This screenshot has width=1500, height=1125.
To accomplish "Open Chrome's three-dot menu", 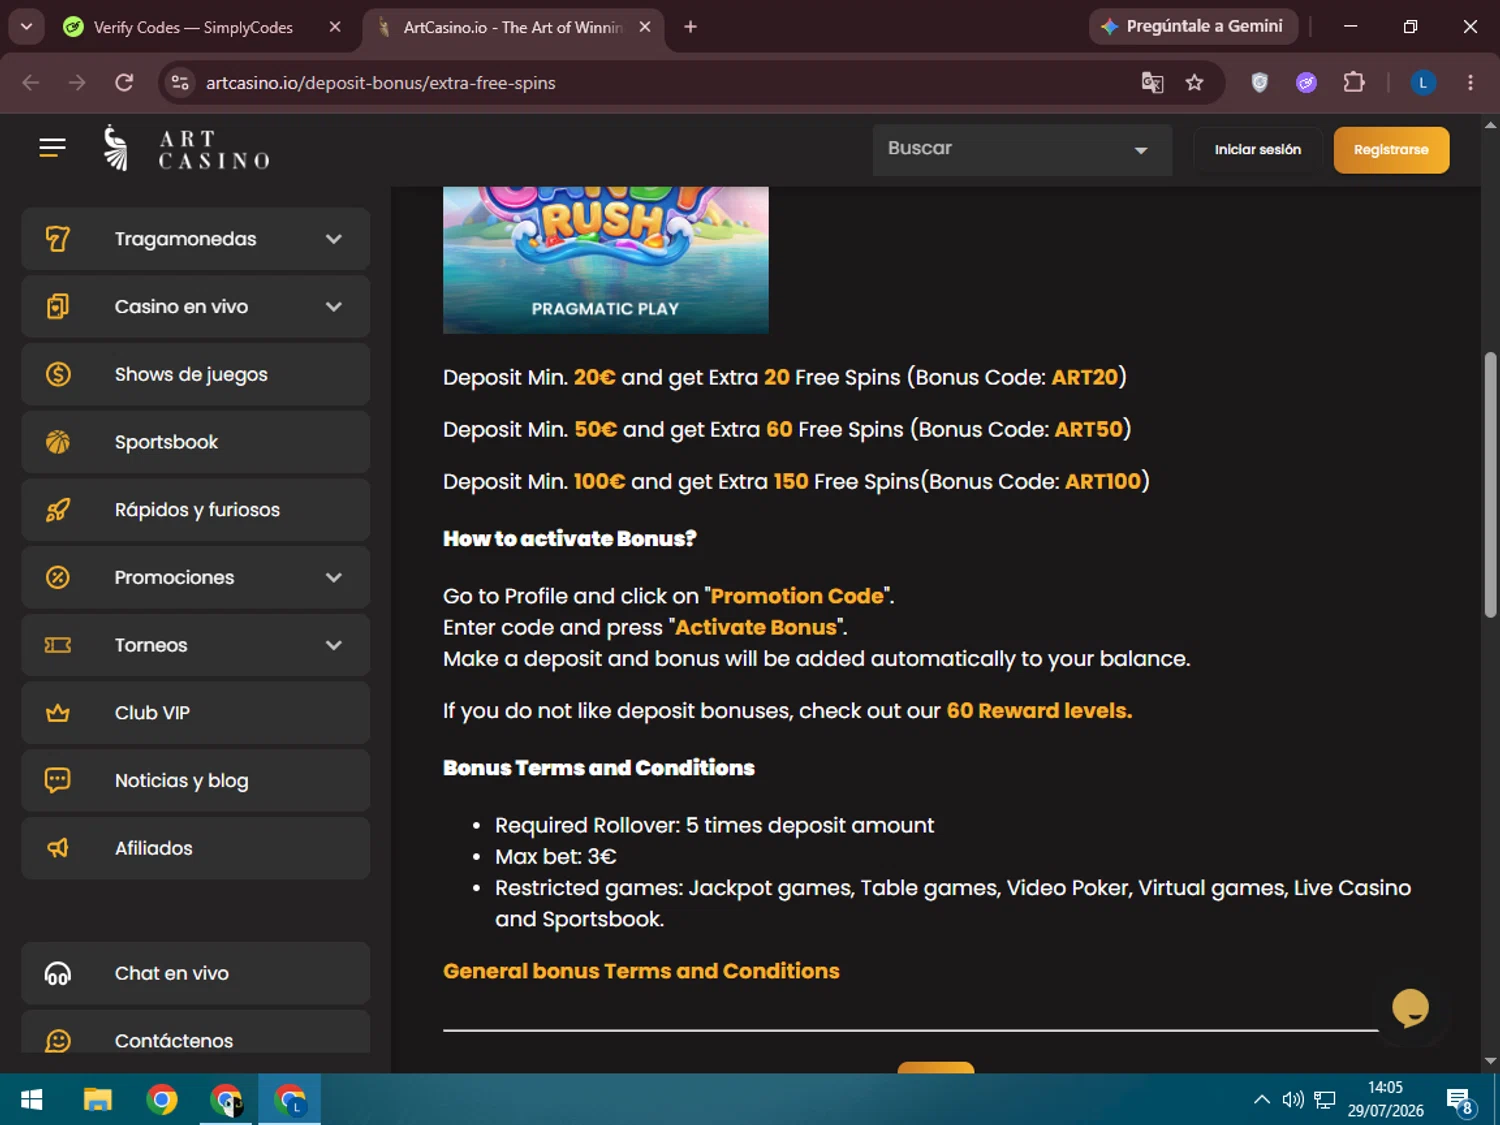I will click(x=1470, y=83).
